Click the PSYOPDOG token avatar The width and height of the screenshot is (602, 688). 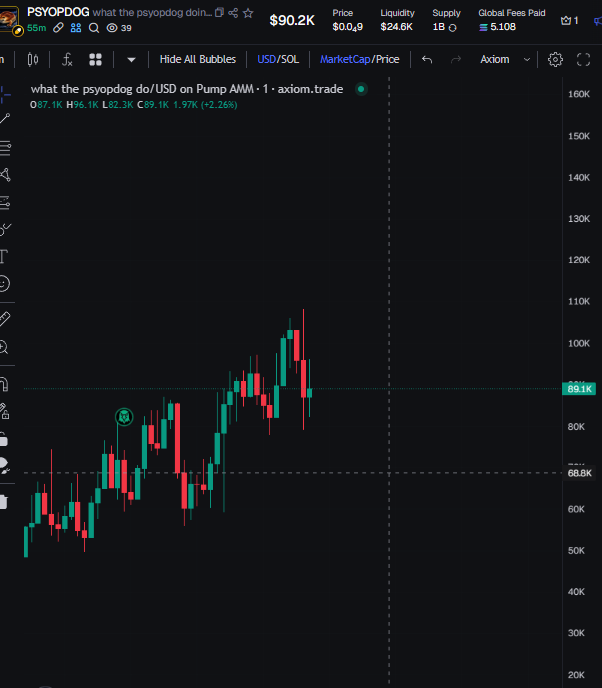pos(9,20)
